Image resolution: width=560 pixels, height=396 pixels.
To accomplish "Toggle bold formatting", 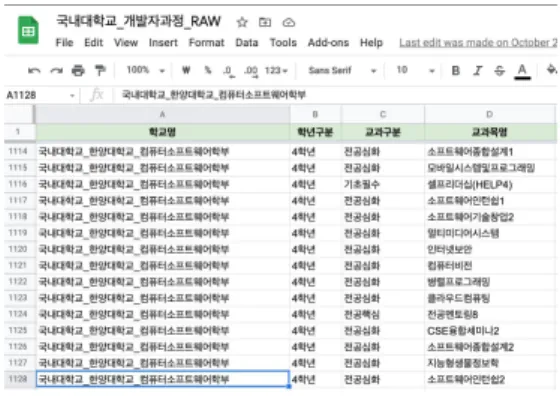I will (455, 71).
